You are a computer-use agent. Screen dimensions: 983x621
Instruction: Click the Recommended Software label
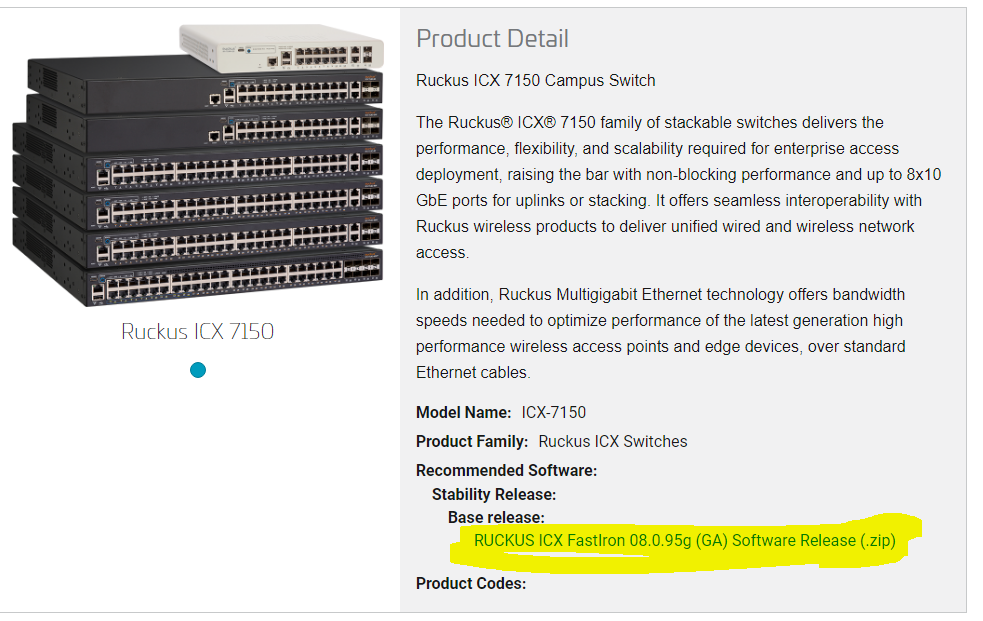click(506, 470)
